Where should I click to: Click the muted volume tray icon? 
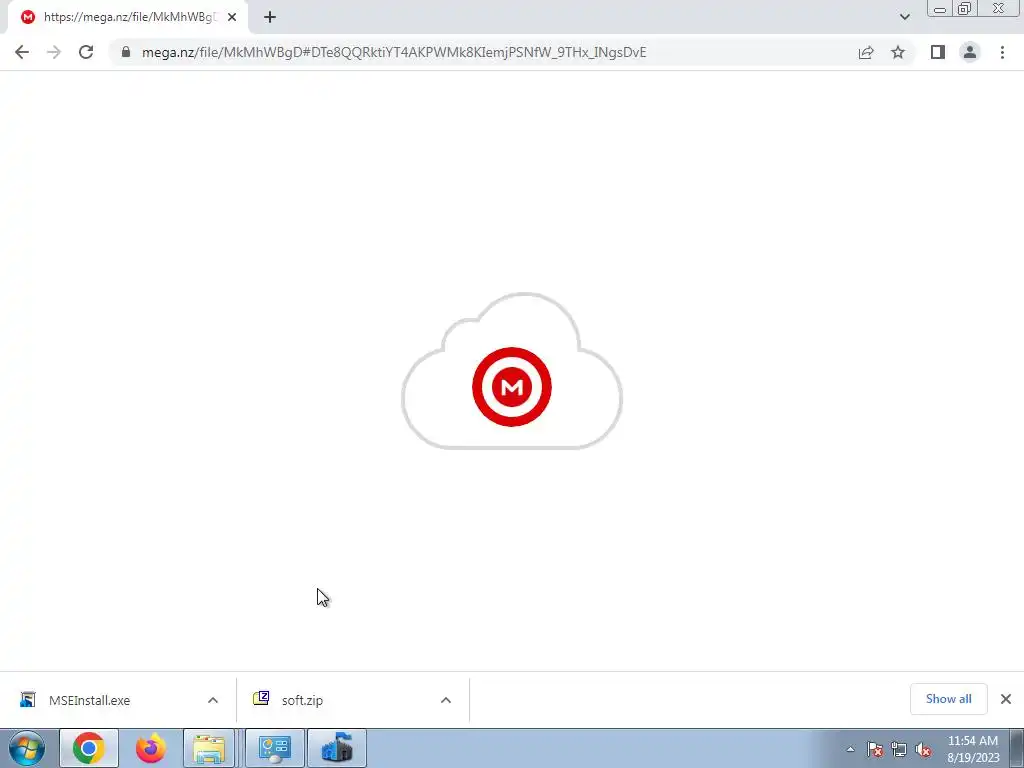923,750
